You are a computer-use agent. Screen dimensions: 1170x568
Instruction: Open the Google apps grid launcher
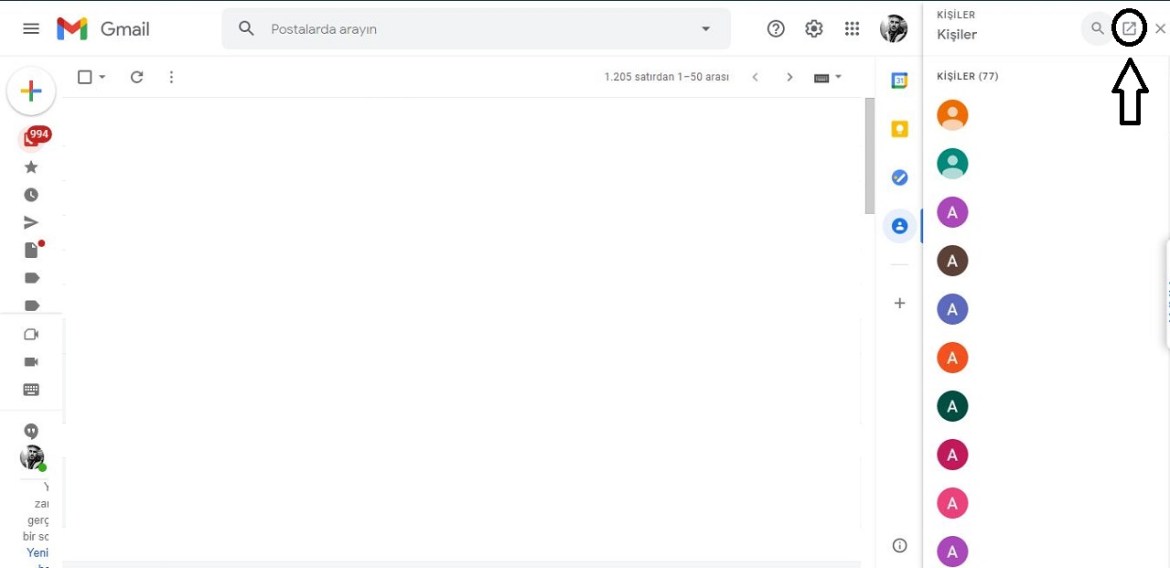[852, 29]
